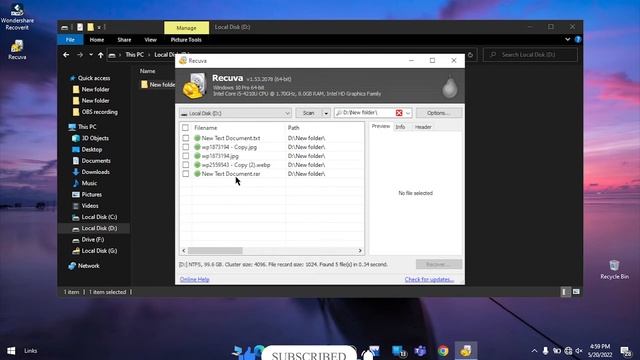Check New Text Document.rar checkbox
The height and width of the screenshot is (360, 640).
[186, 174]
